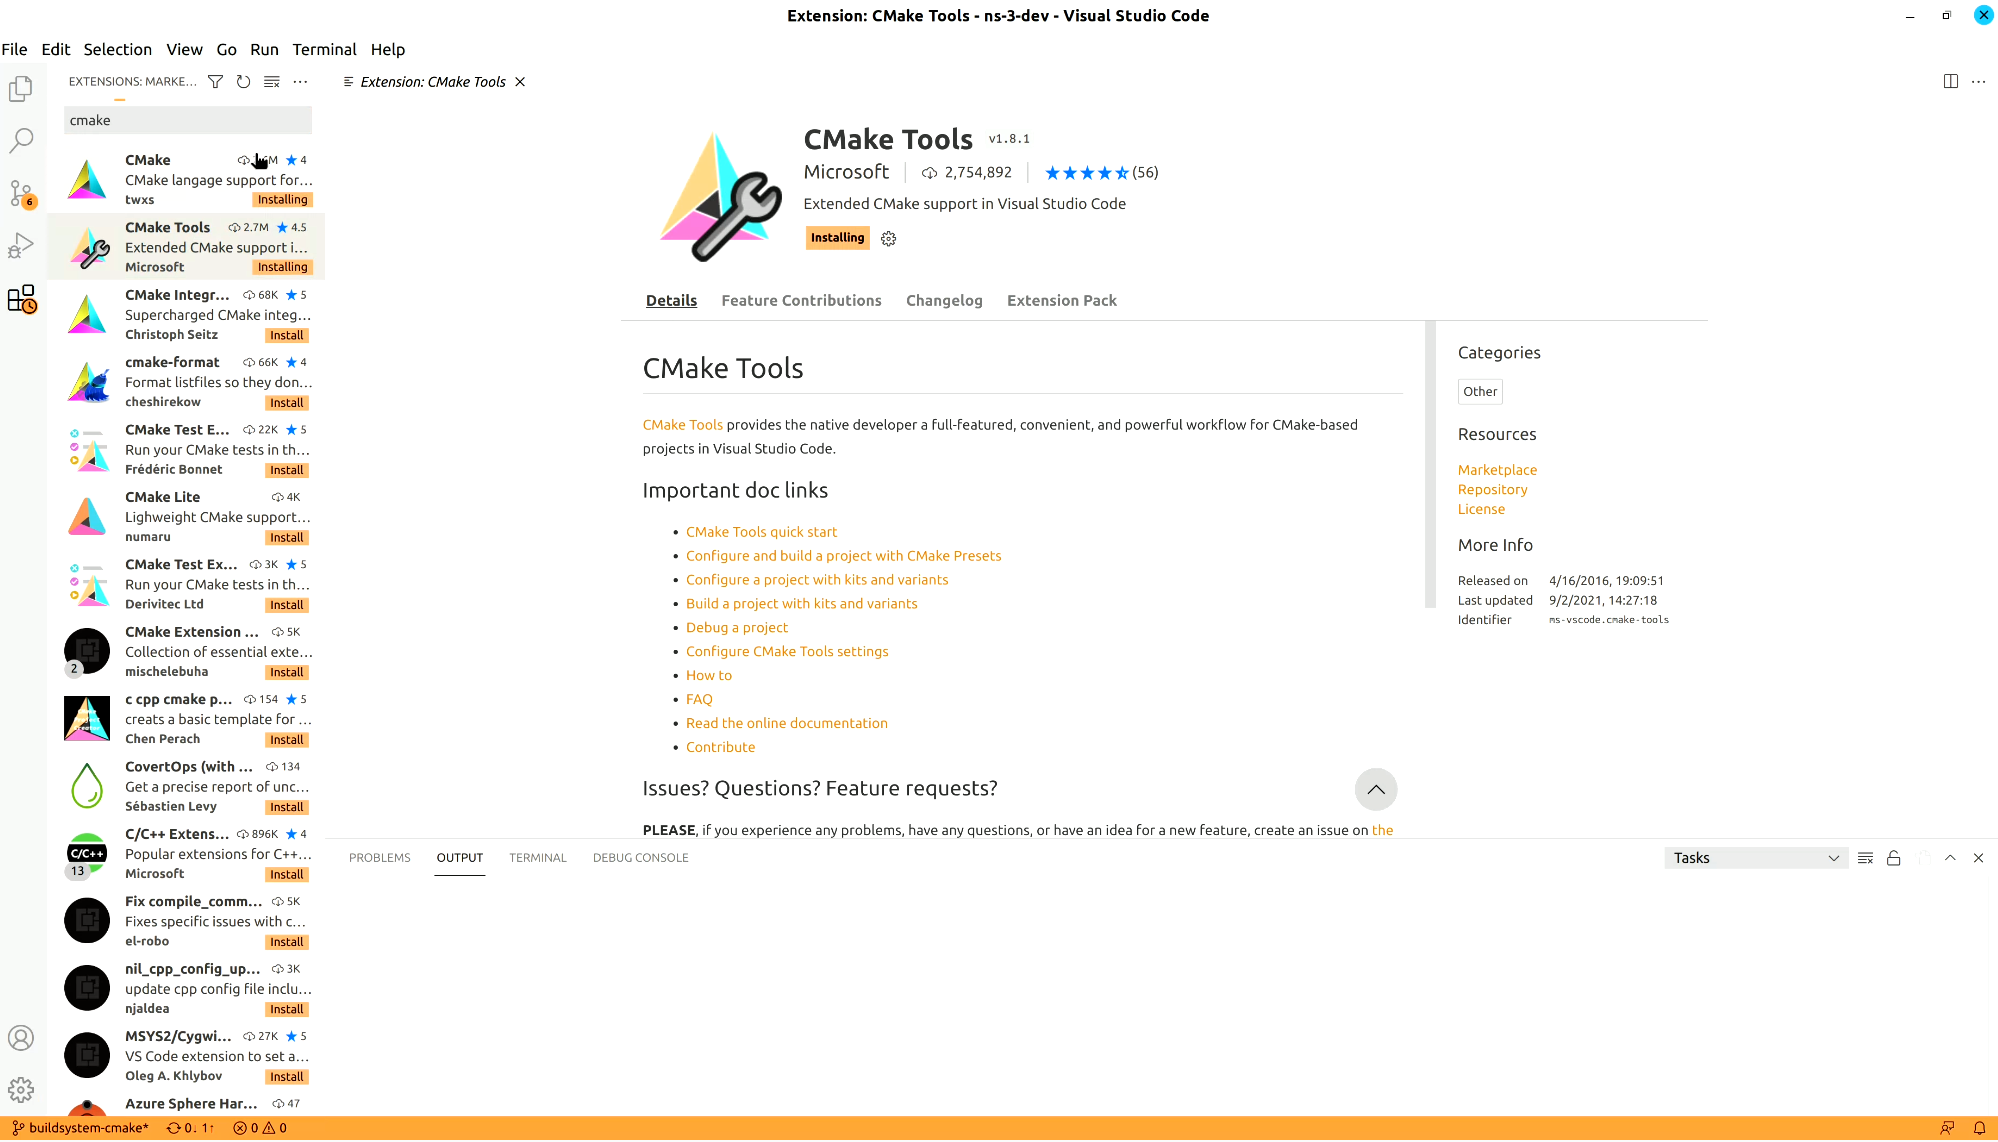Click the more extensions actions ellipsis menu
The height and width of the screenshot is (1142, 1998).
(x=301, y=81)
